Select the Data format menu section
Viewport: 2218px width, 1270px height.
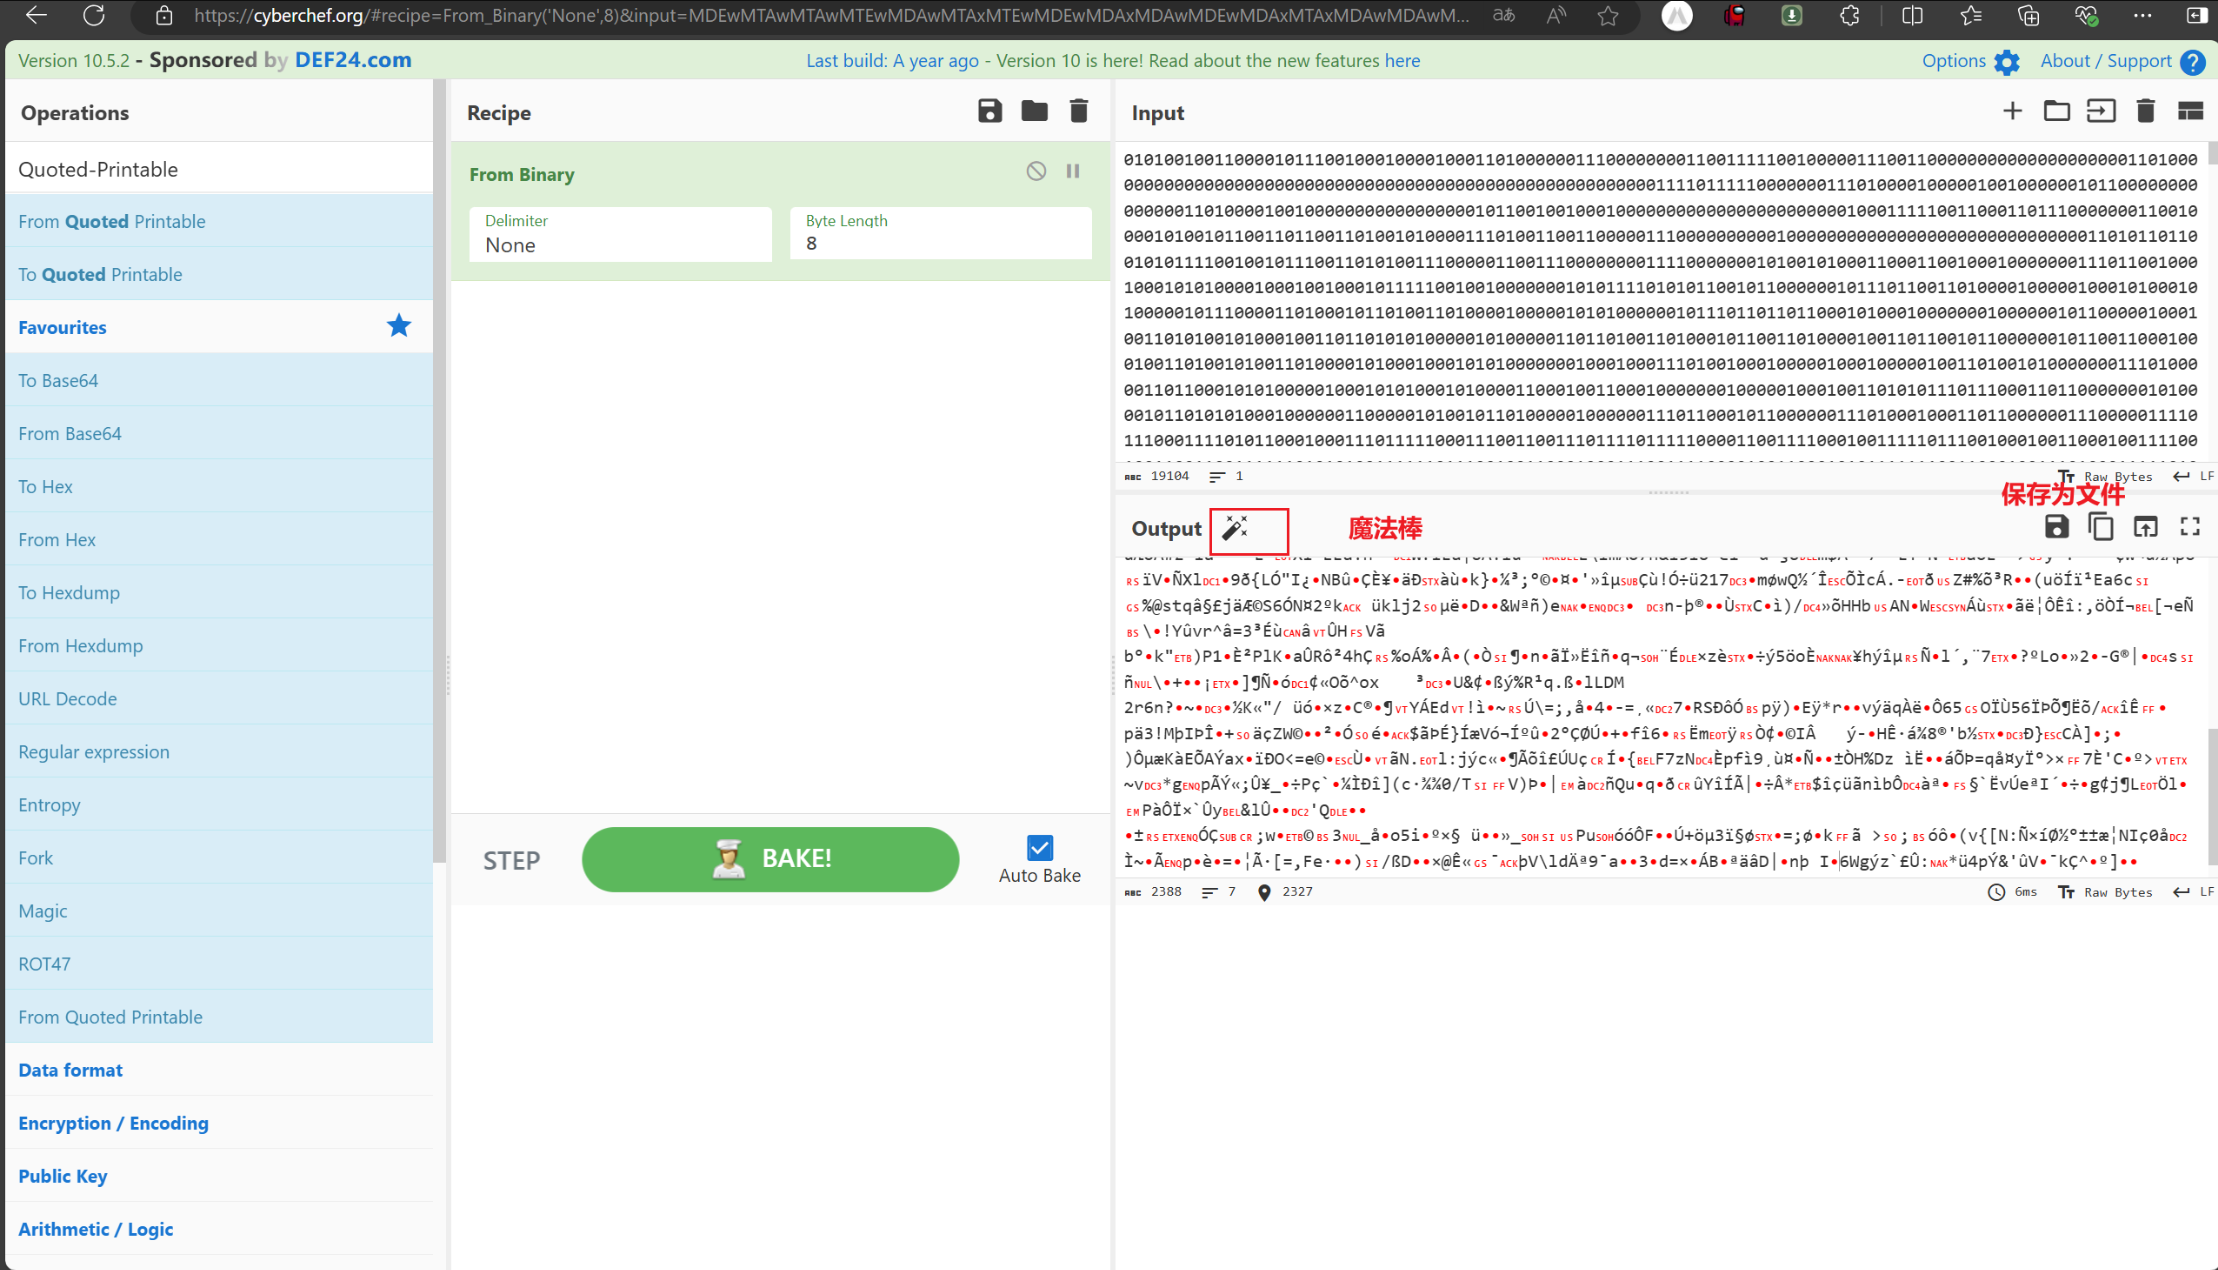[70, 1069]
